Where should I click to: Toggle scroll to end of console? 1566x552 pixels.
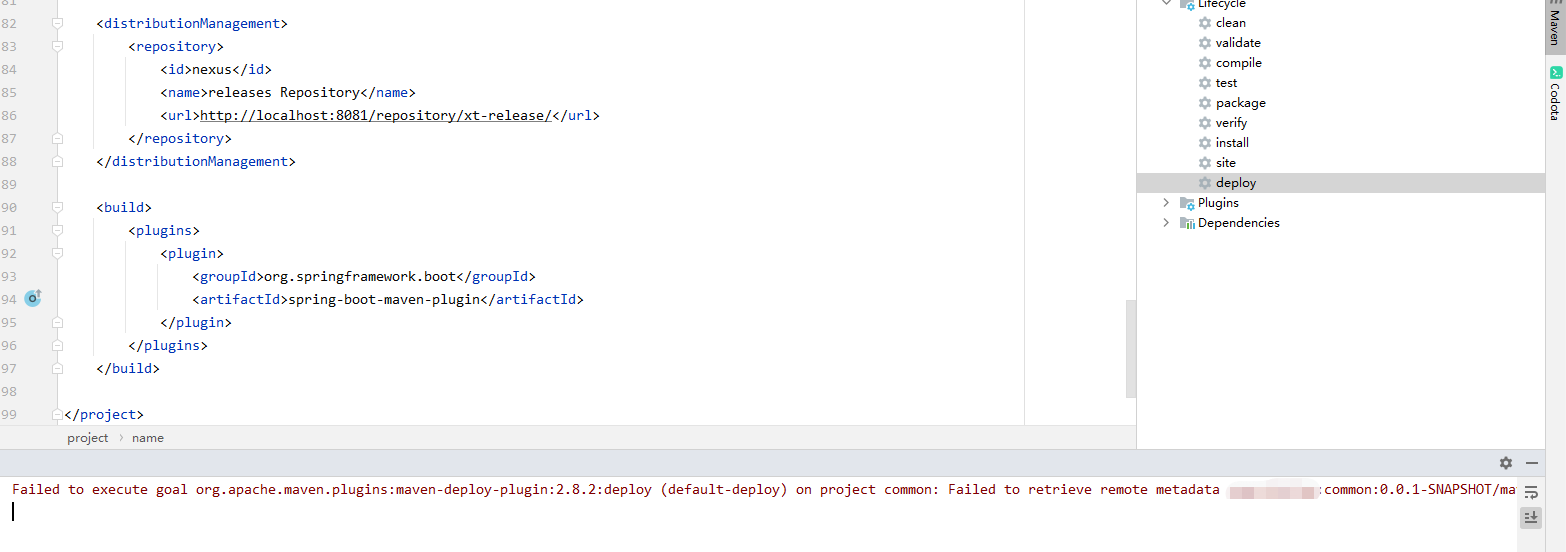[1531, 517]
